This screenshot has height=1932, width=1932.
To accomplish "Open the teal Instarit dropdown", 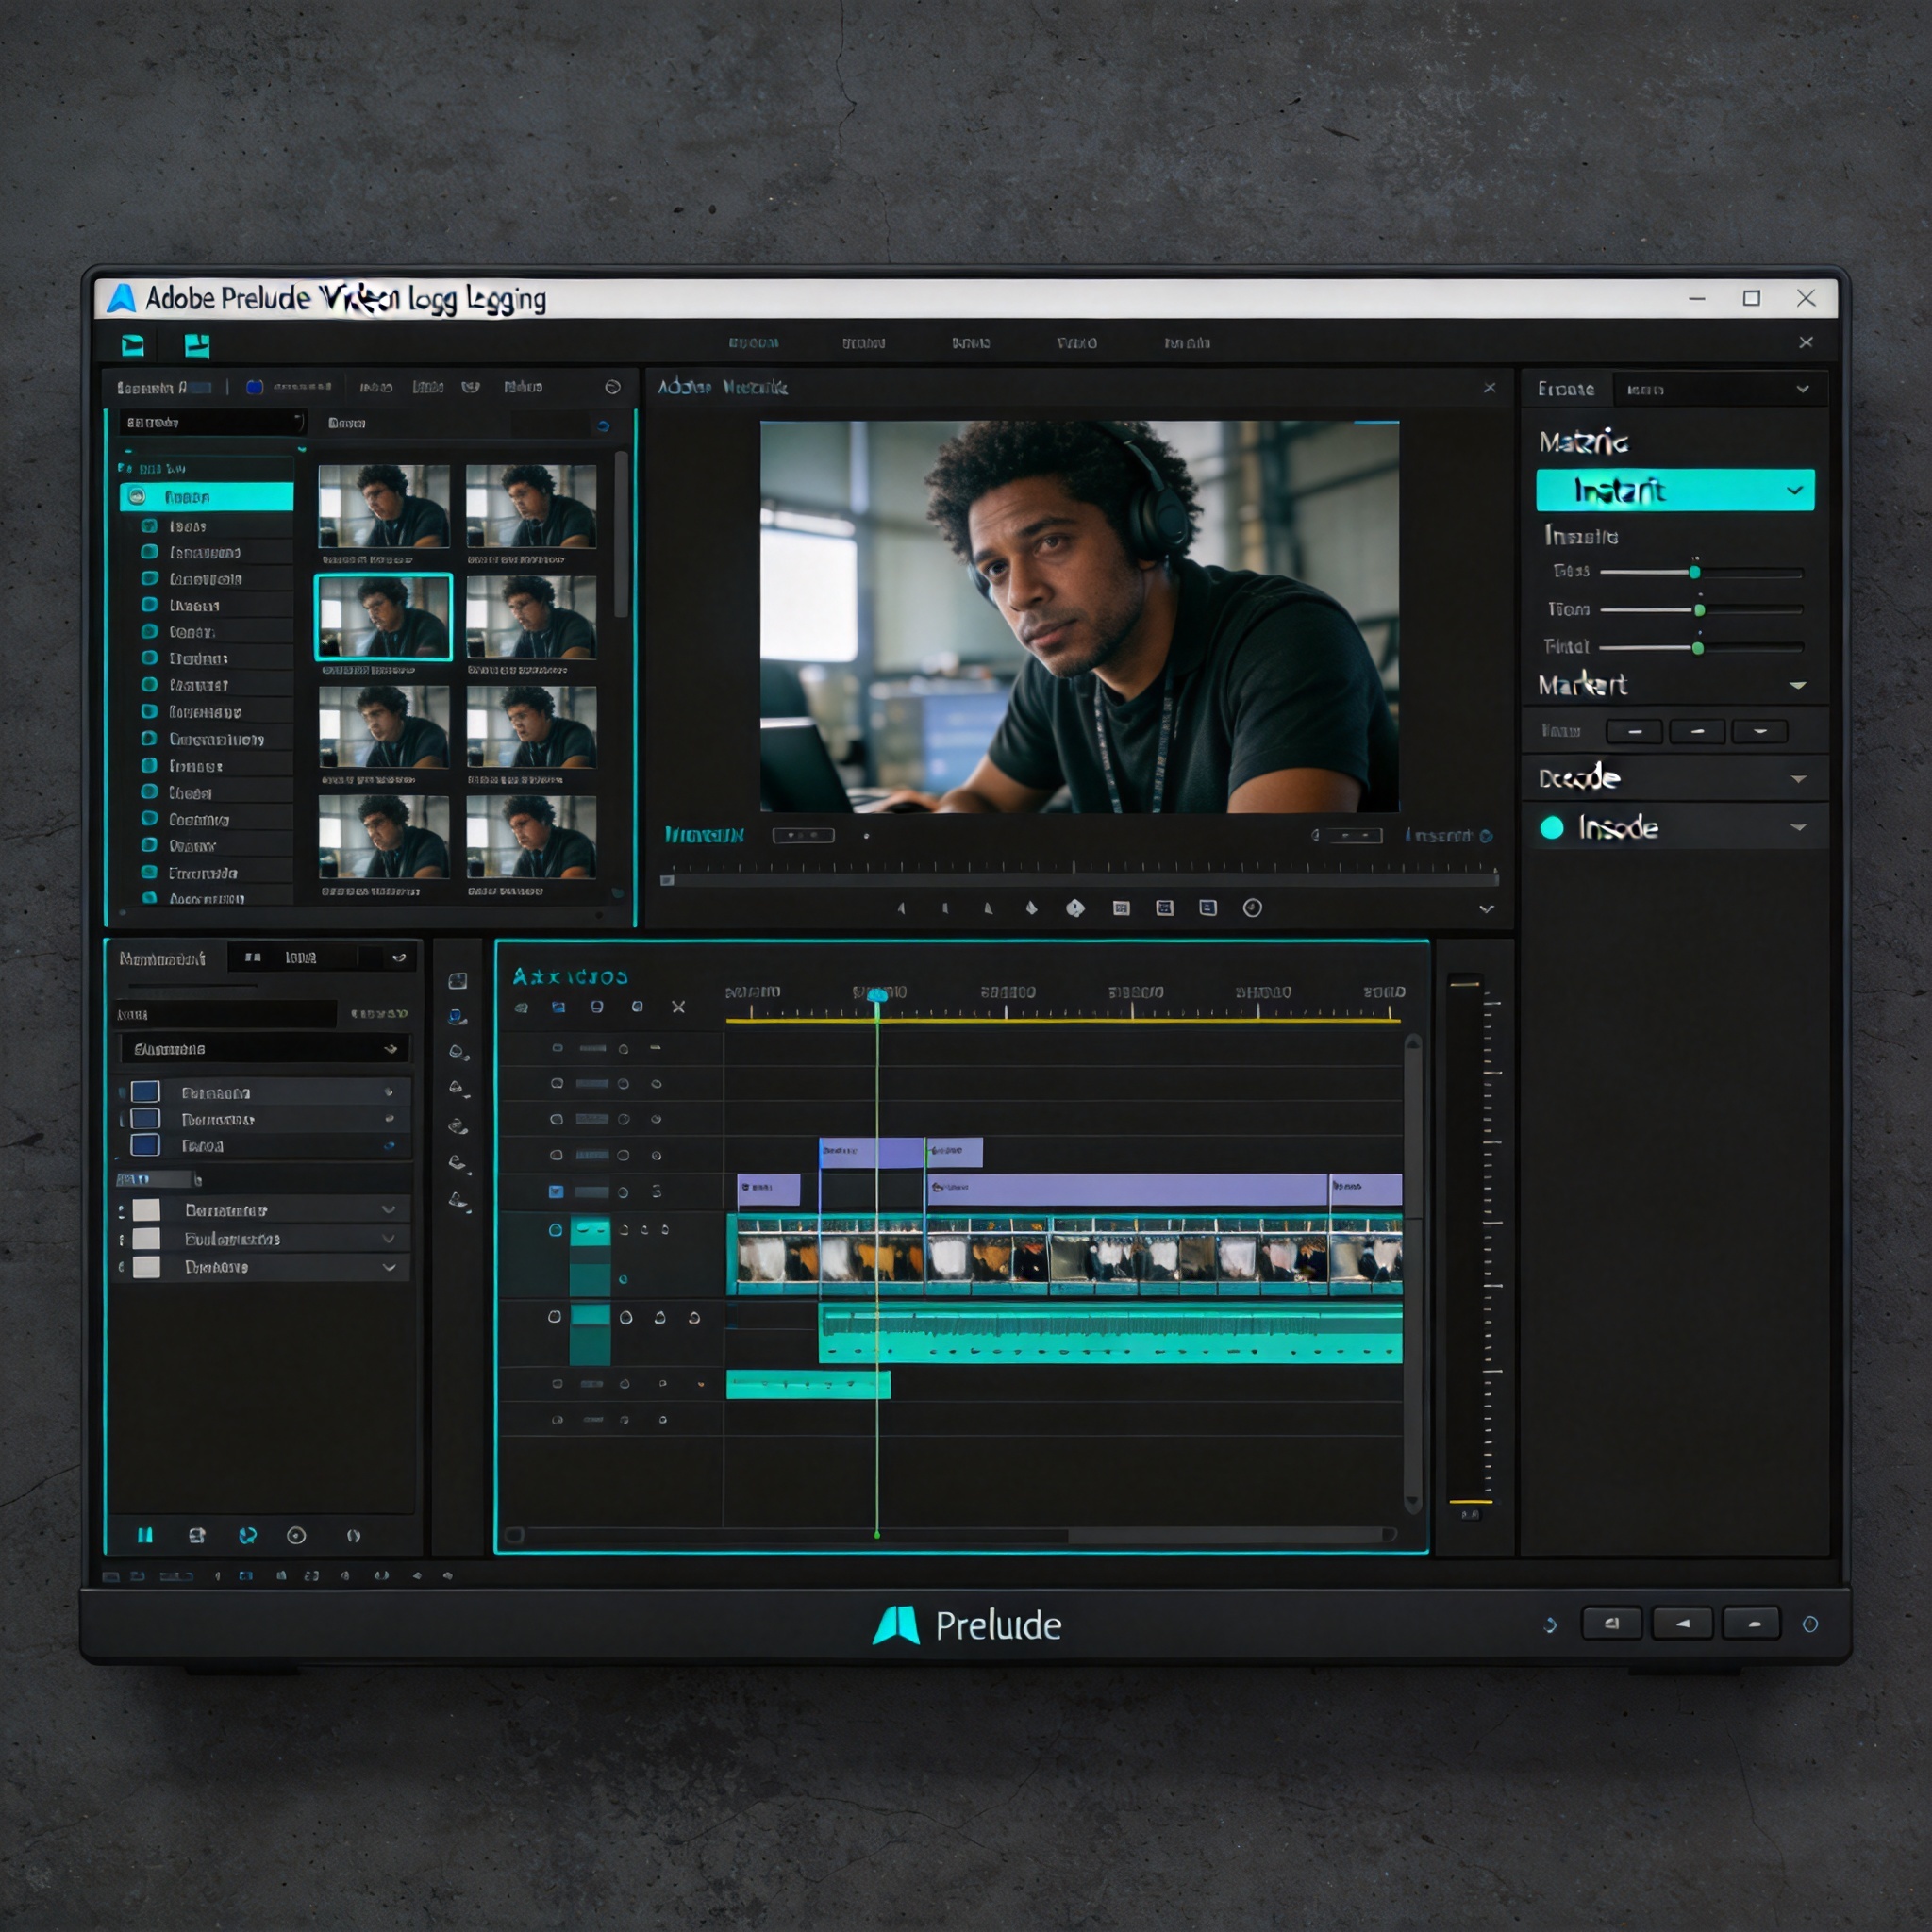I will 1675,490.
